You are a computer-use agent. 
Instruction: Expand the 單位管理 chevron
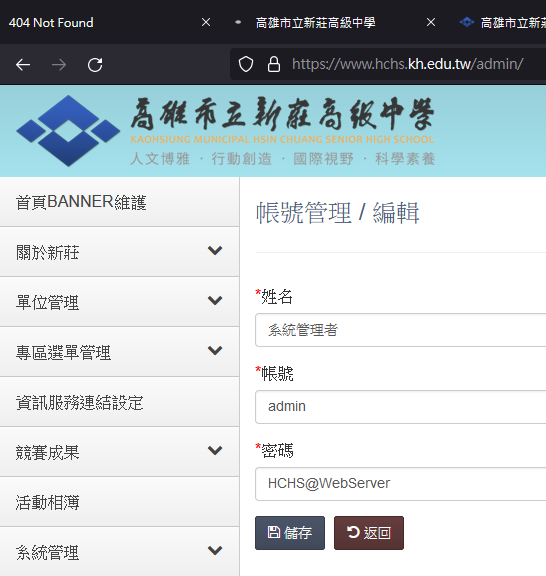pos(215,300)
